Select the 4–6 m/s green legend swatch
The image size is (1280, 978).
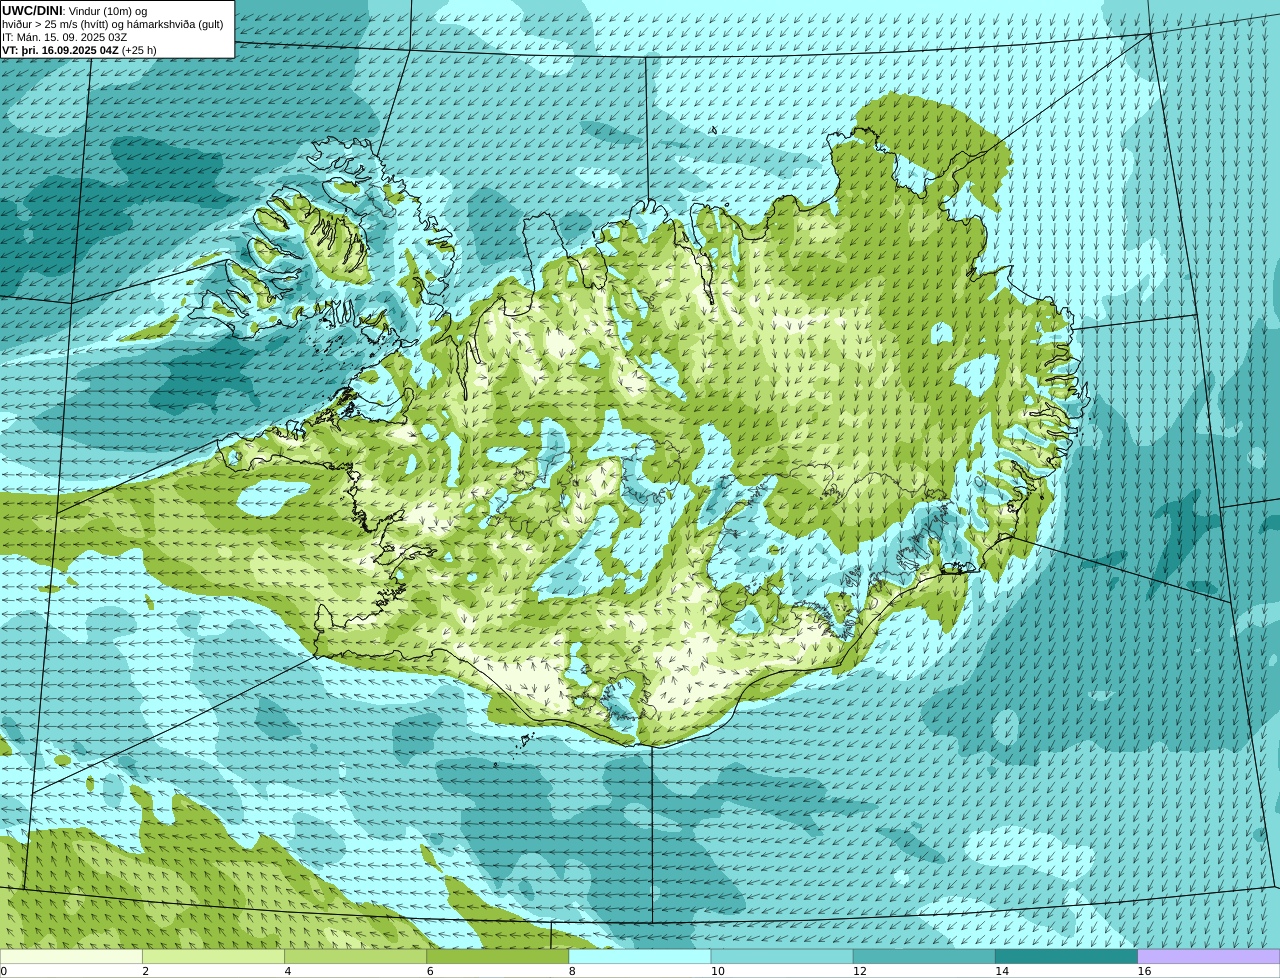[356, 957]
